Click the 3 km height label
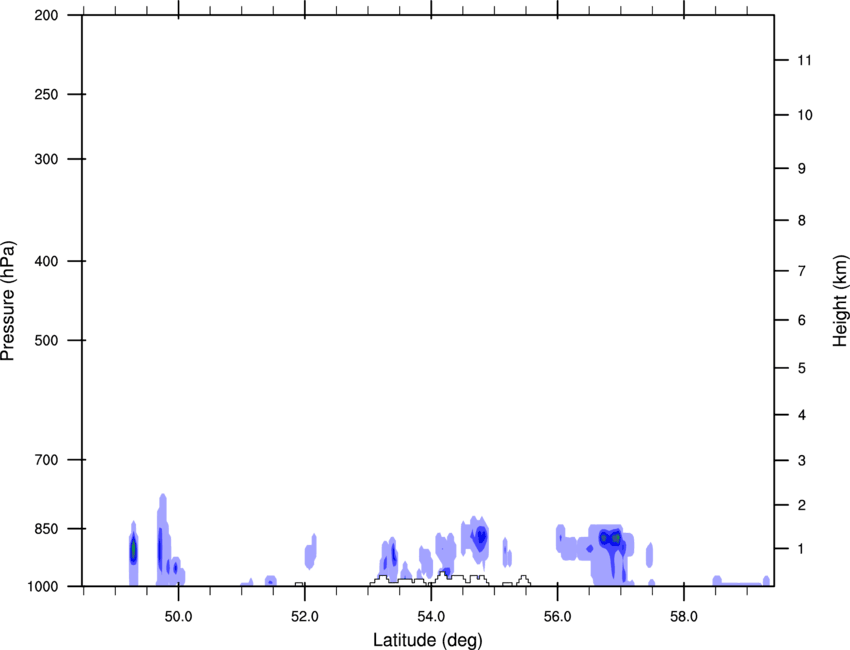Viewport: 850px width, 650px height. (802, 460)
